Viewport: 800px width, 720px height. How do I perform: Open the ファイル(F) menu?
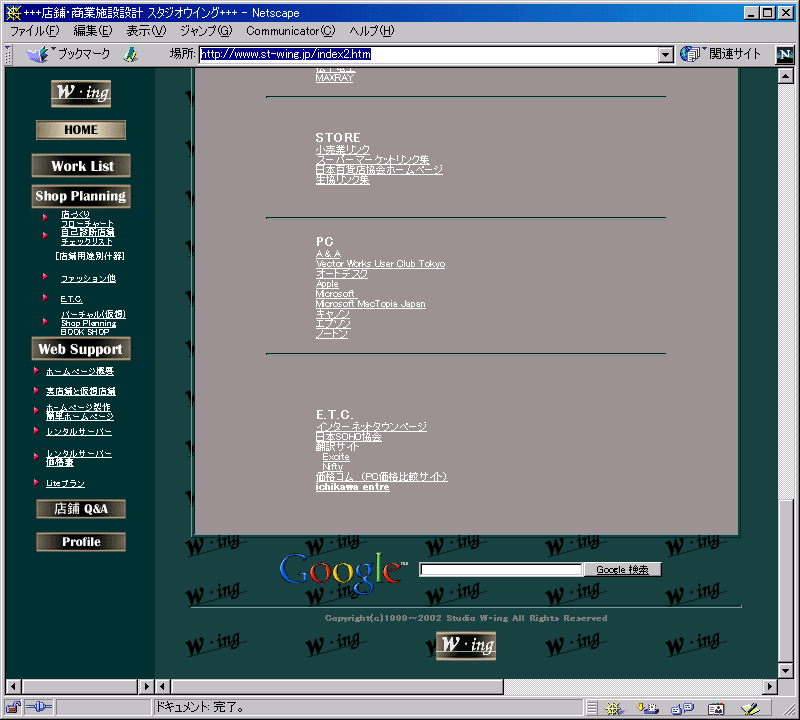click(35, 31)
